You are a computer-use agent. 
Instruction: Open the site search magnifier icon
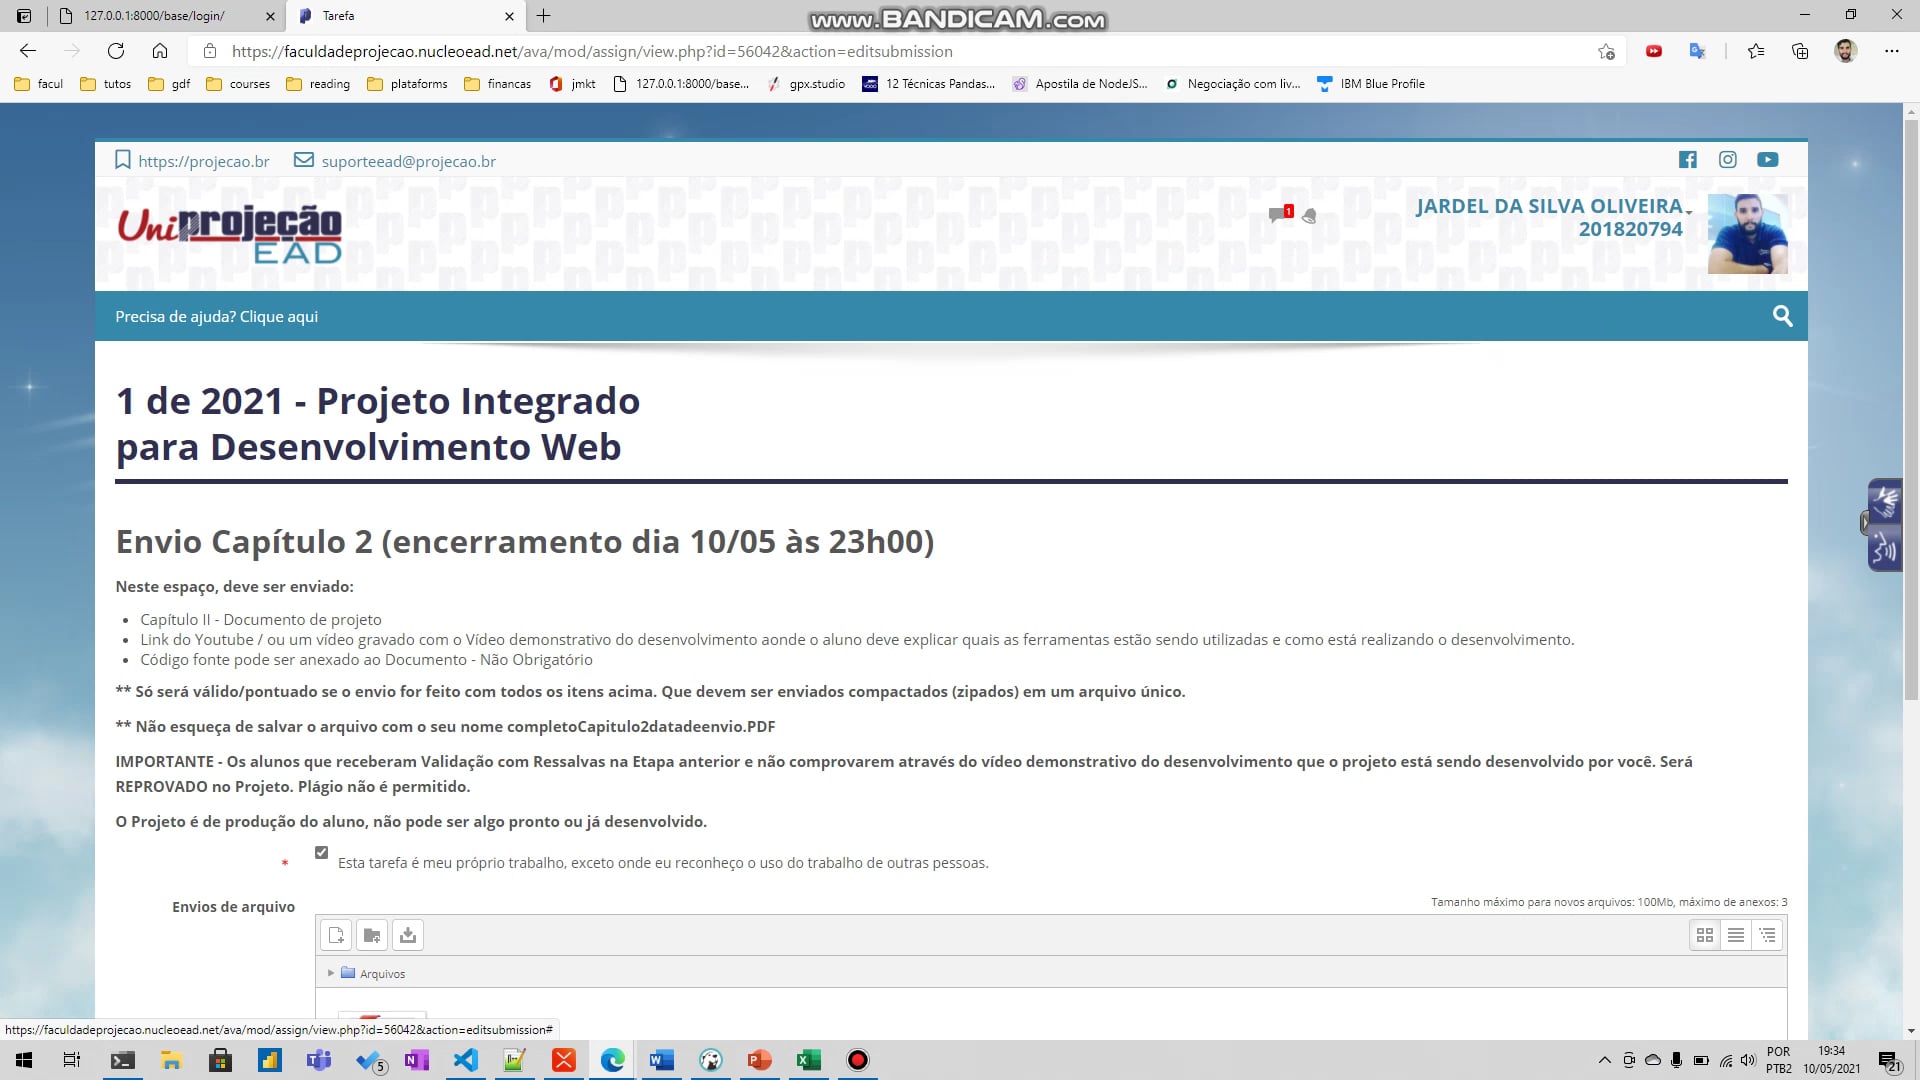click(x=1782, y=316)
